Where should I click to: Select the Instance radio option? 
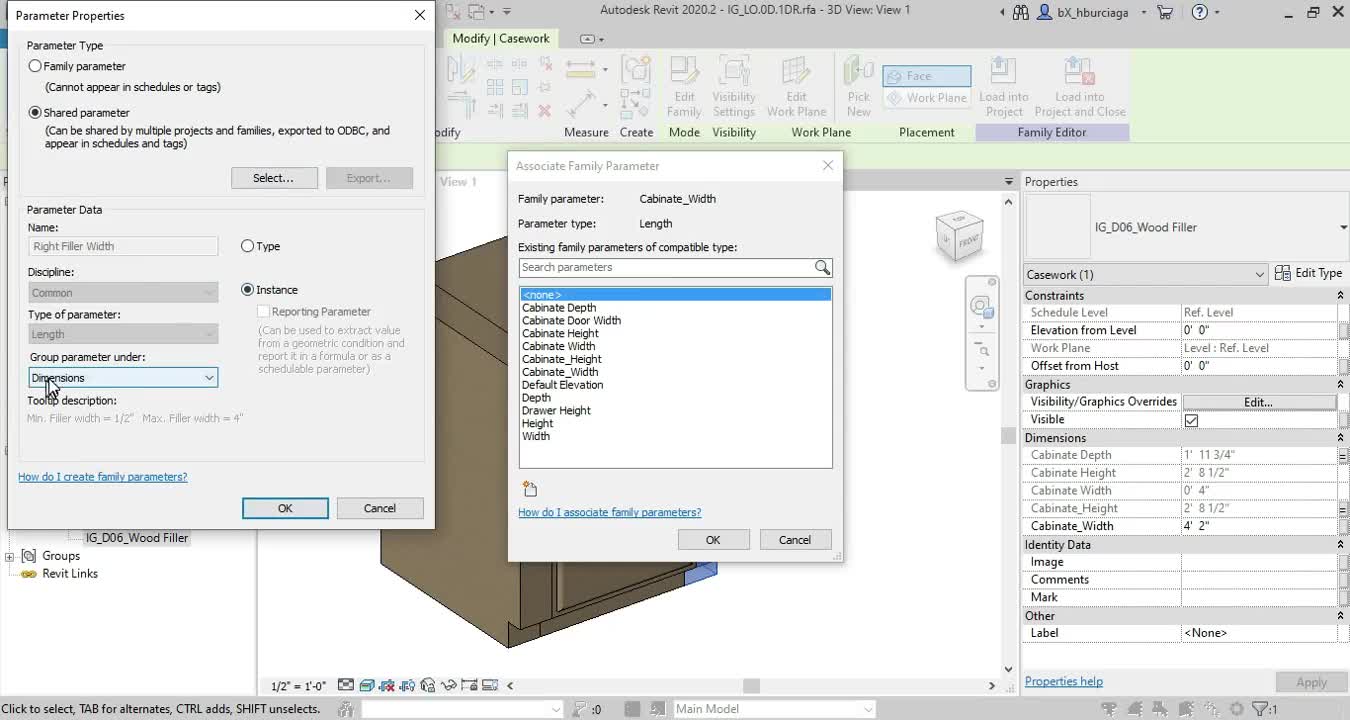248,290
